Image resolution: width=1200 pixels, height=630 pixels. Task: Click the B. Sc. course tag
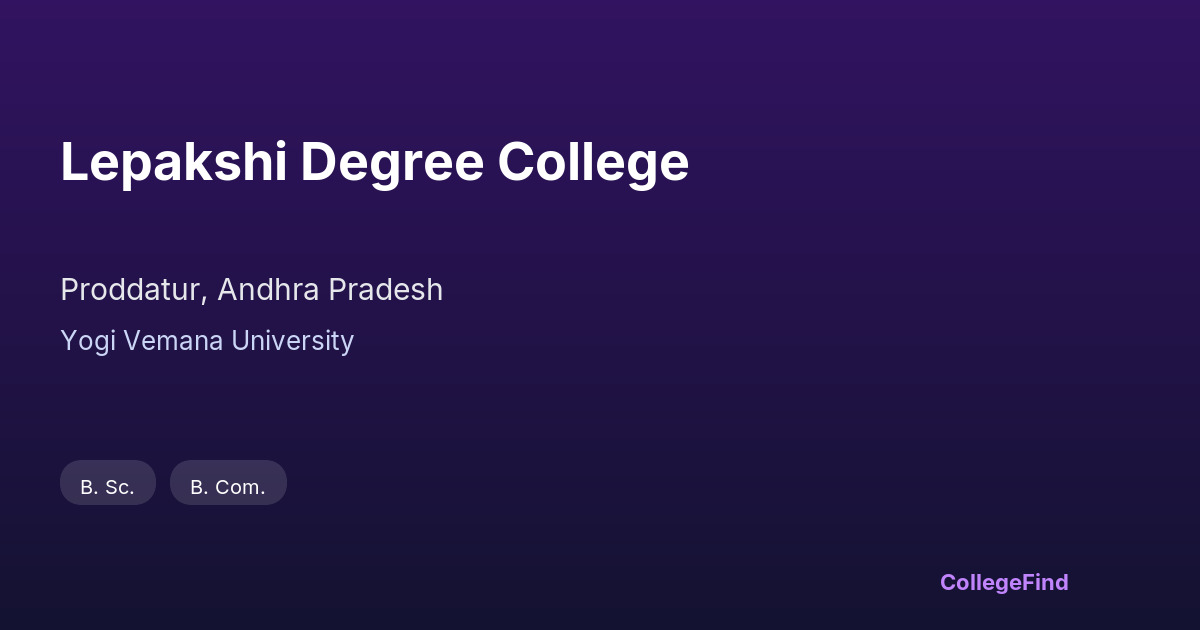click(108, 483)
